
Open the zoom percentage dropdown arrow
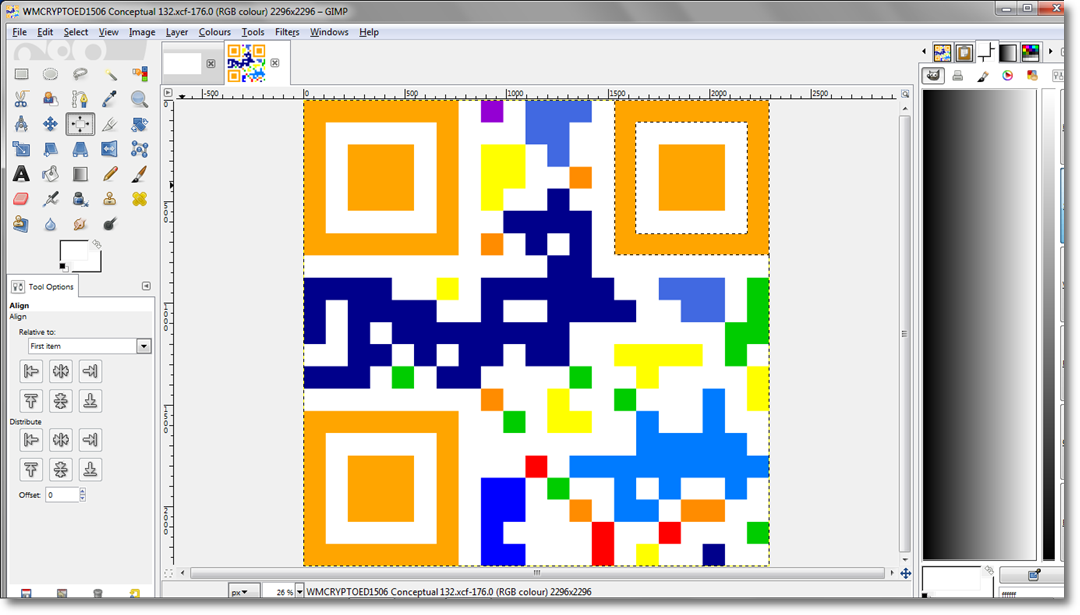tap(299, 592)
